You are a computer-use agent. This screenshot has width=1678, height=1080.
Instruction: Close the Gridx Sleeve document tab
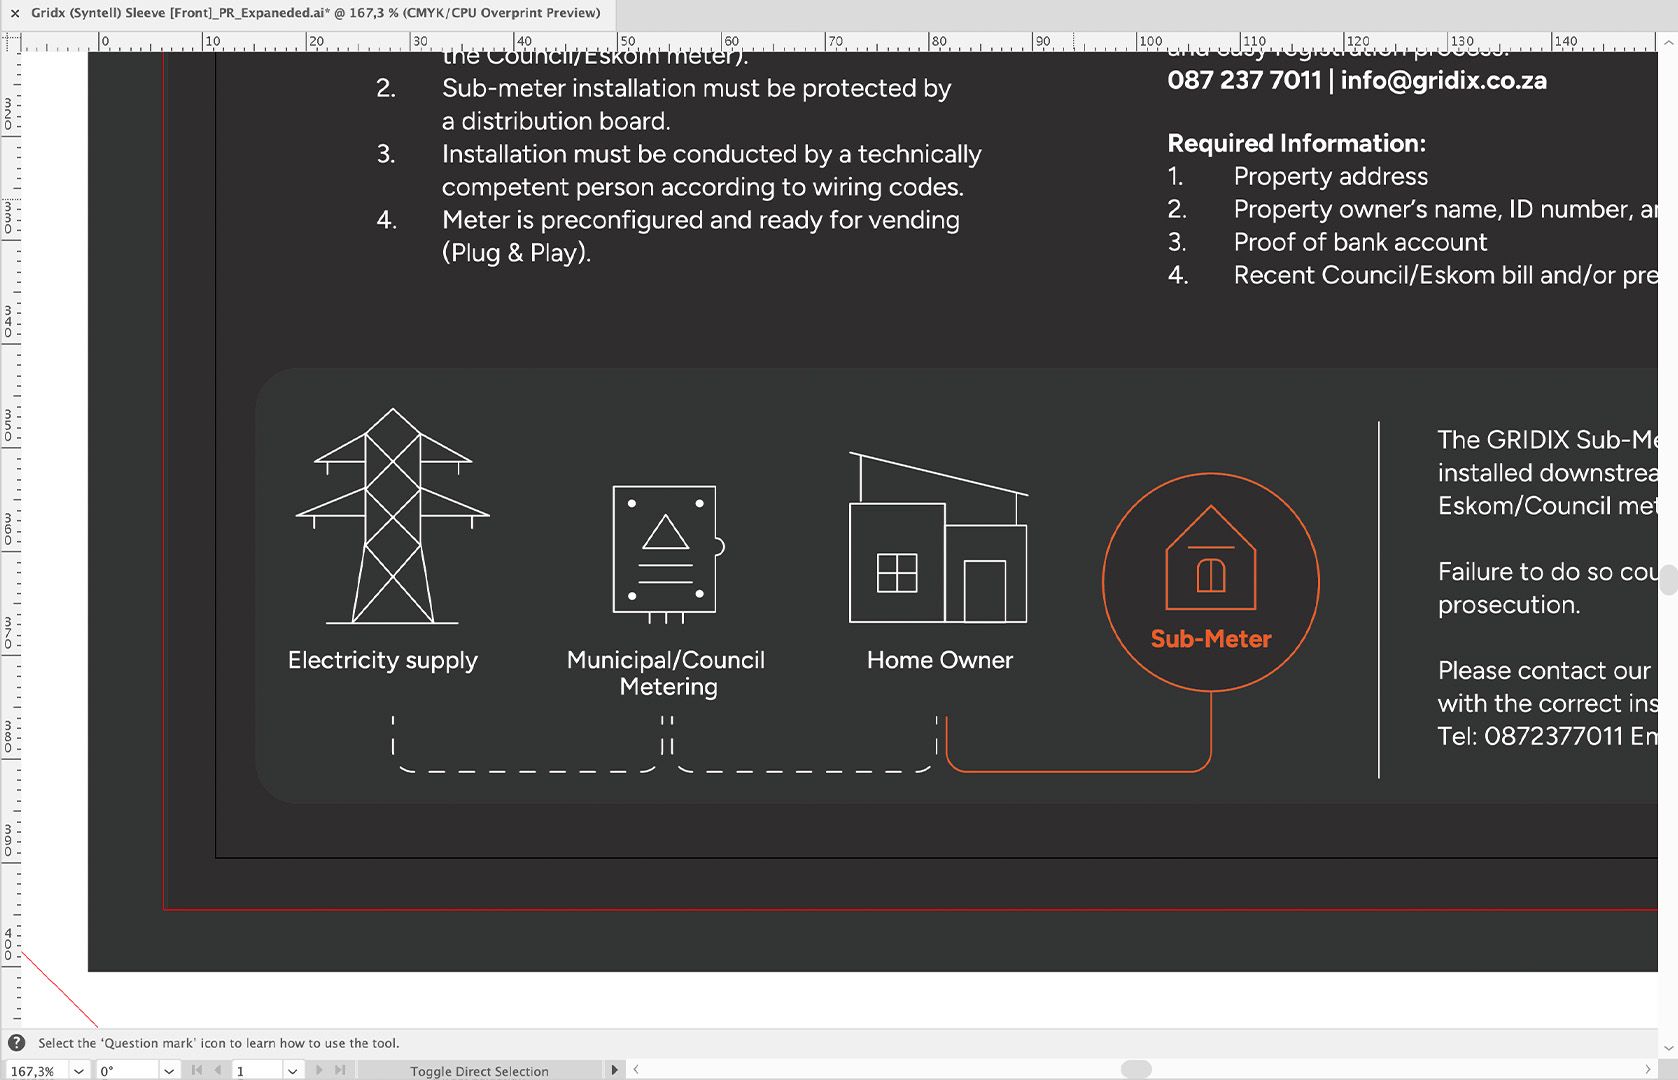15,13
